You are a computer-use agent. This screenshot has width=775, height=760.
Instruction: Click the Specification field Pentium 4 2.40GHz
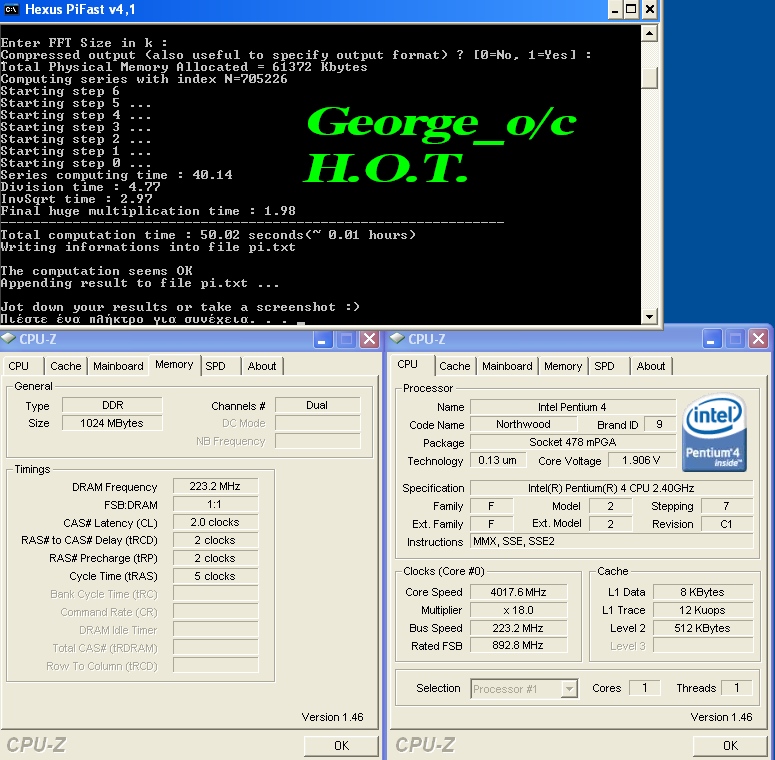pyautogui.click(x=611, y=488)
